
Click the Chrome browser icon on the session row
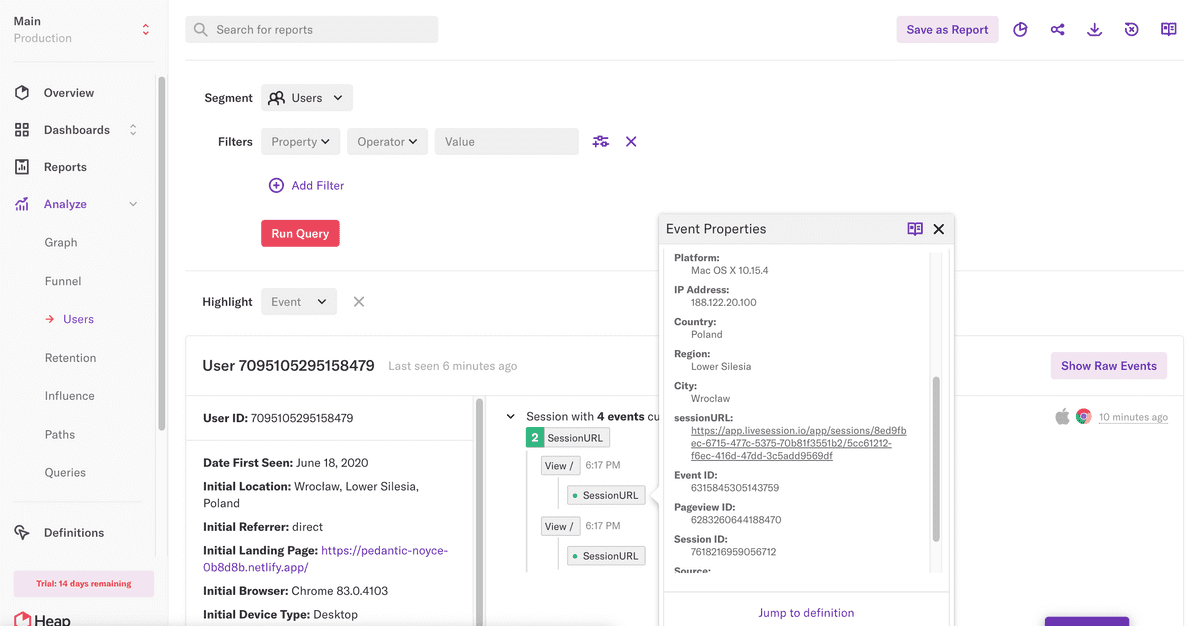pyautogui.click(x=1083, y=415)
